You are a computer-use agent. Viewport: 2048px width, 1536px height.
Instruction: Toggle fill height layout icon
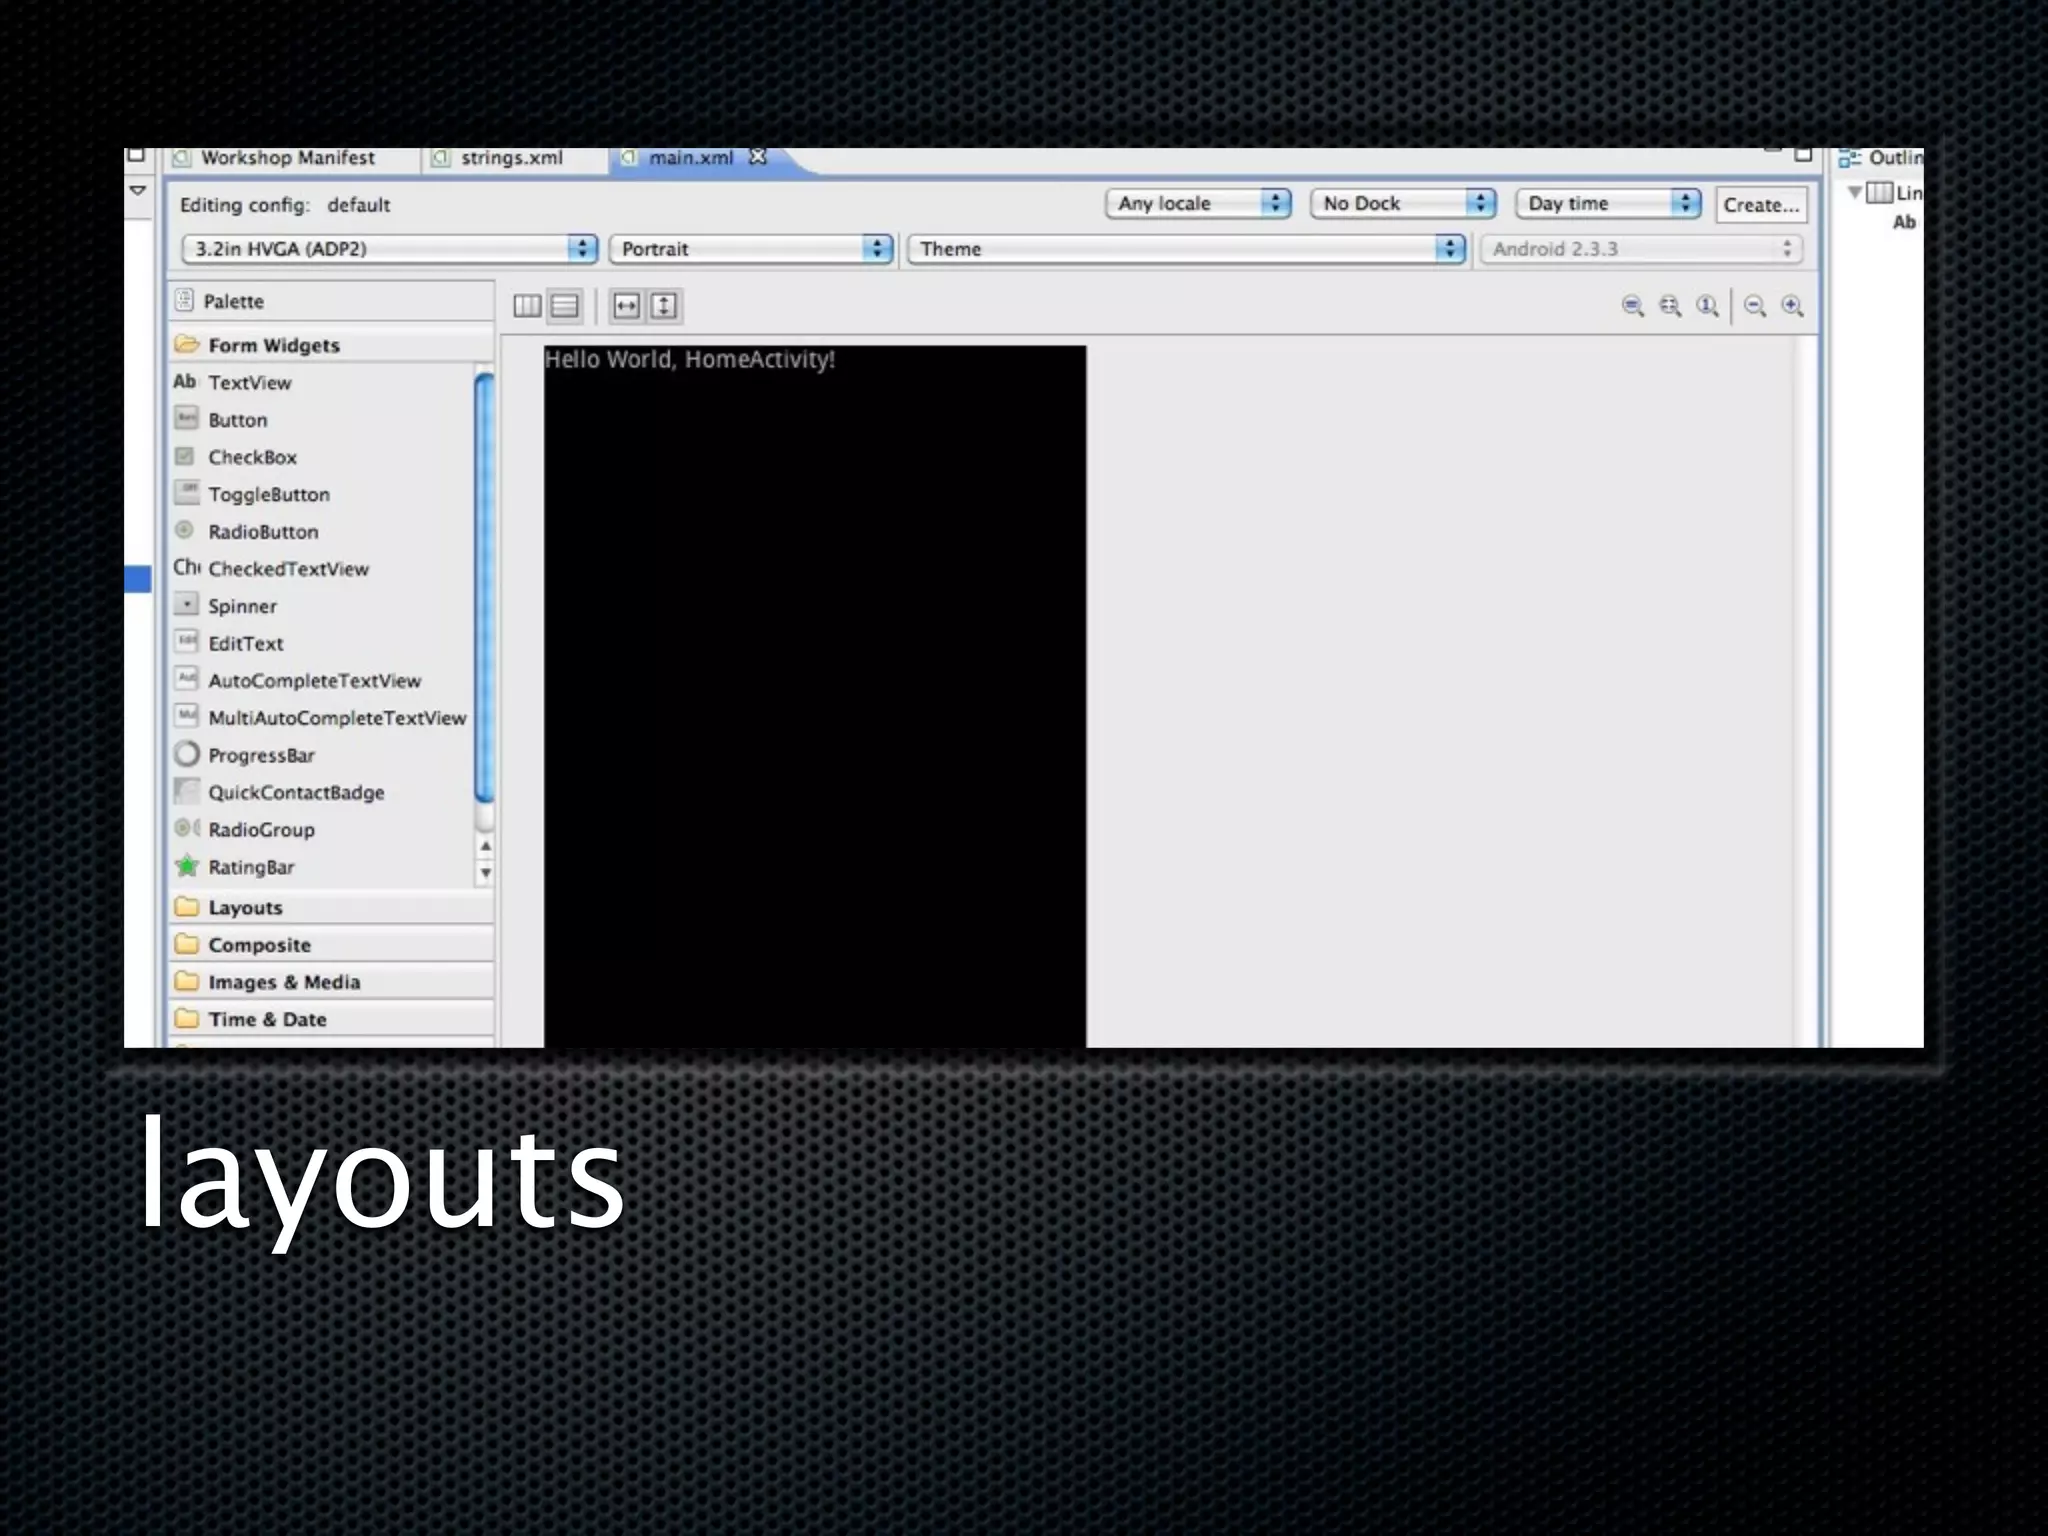pyautogui.click(x=664, y=306)
